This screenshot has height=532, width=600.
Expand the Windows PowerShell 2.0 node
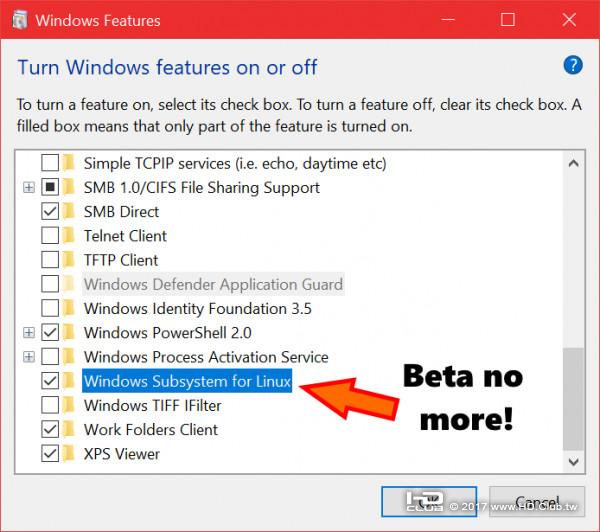point(29,333)
